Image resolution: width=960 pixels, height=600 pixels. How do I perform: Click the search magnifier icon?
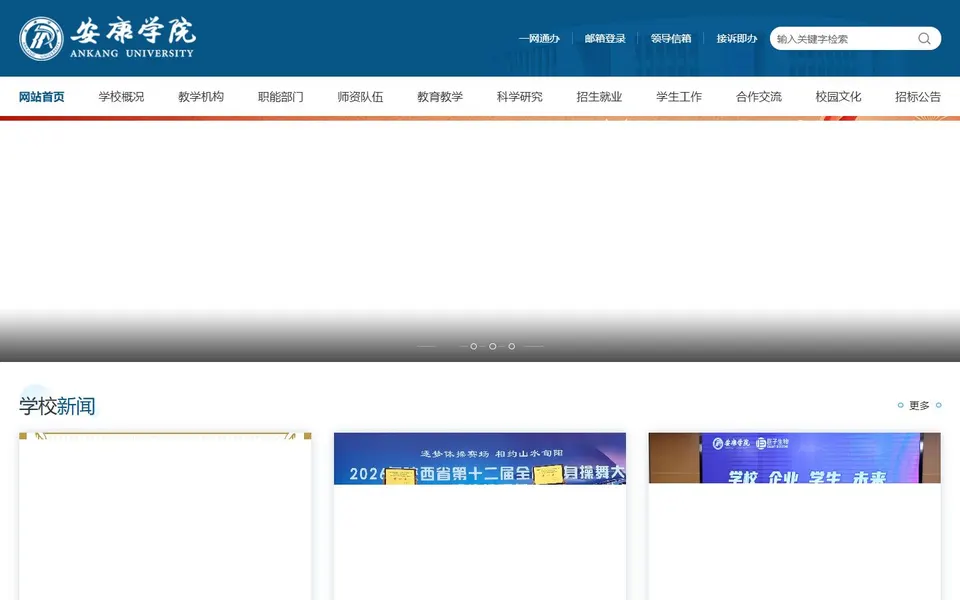[924, 39]
